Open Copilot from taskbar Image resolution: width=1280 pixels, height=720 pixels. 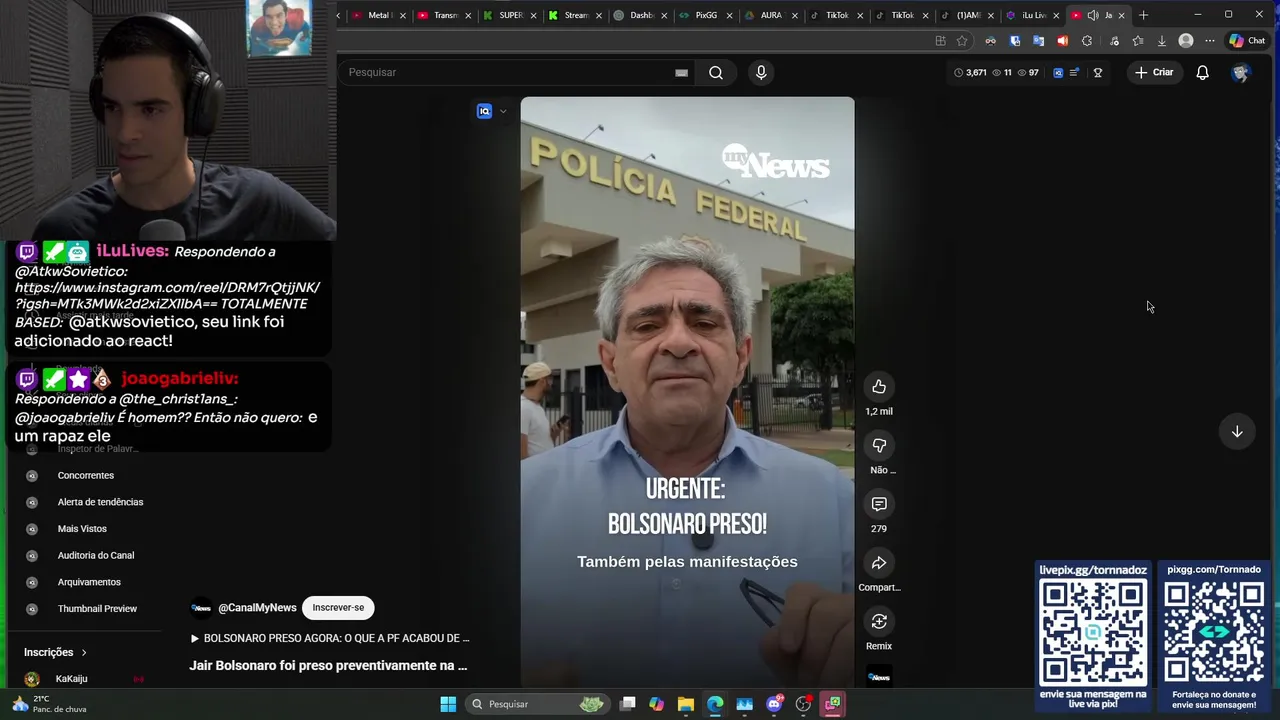(656, 704)
